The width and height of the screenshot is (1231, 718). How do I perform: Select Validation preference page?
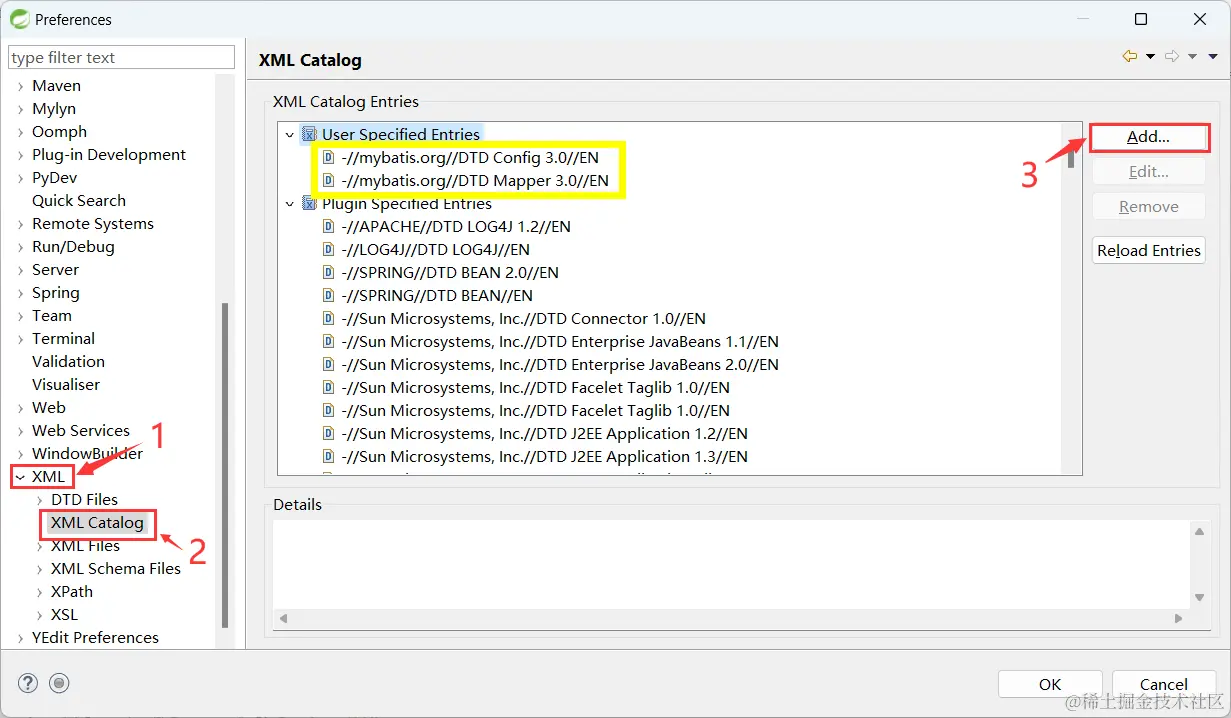[68, 362]
